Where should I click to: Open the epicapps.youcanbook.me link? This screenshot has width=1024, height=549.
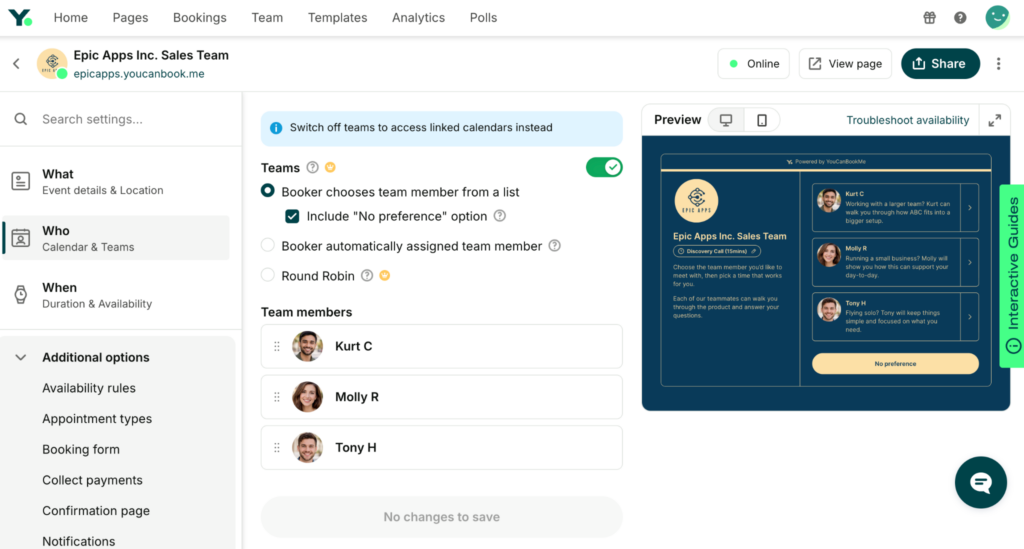[139, 74]
